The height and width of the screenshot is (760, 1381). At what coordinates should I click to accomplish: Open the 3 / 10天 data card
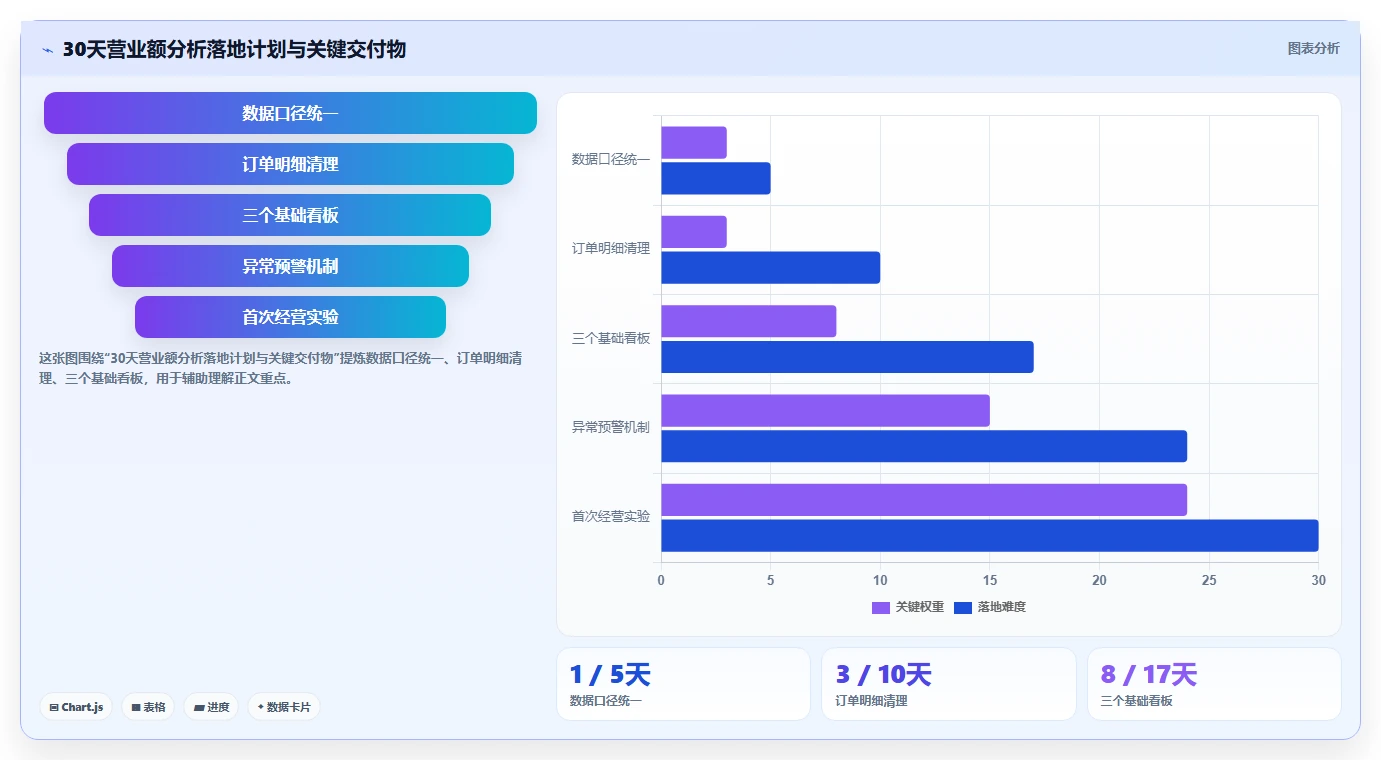coord(949,684)
